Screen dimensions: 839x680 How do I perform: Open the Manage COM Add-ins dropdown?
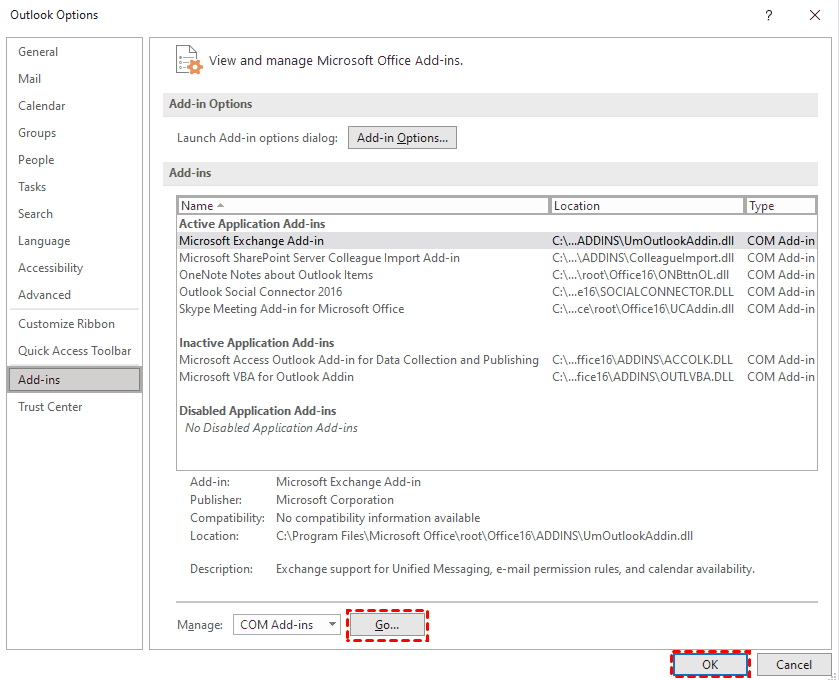[286, 624]
